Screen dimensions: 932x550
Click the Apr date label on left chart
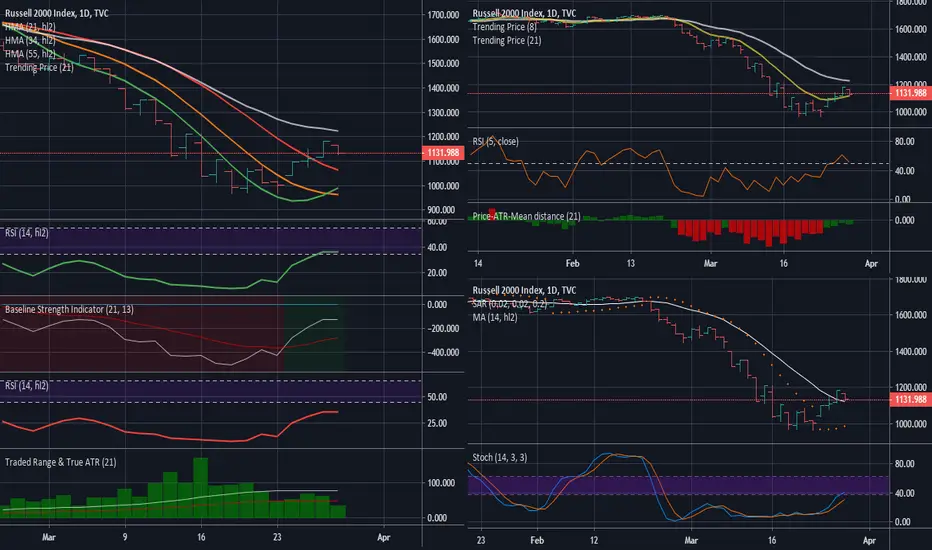tap(384, 538)
